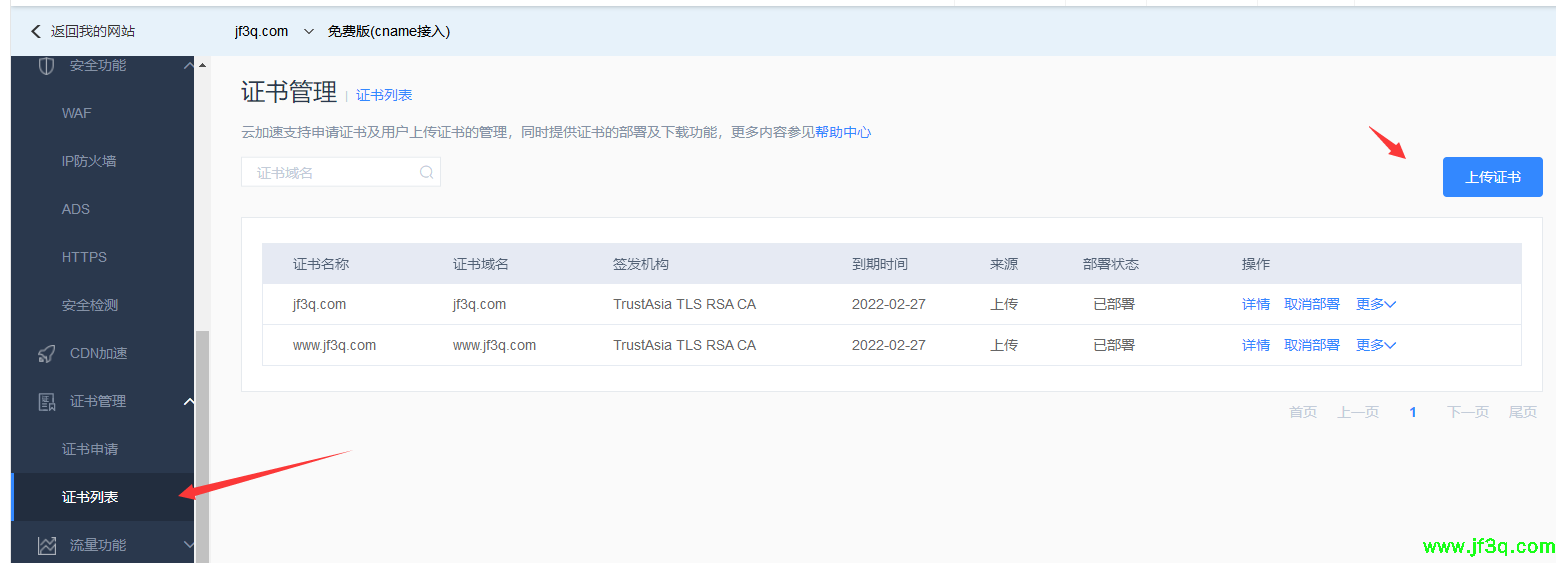Open the 帮助中心 link

pos(842,132)
